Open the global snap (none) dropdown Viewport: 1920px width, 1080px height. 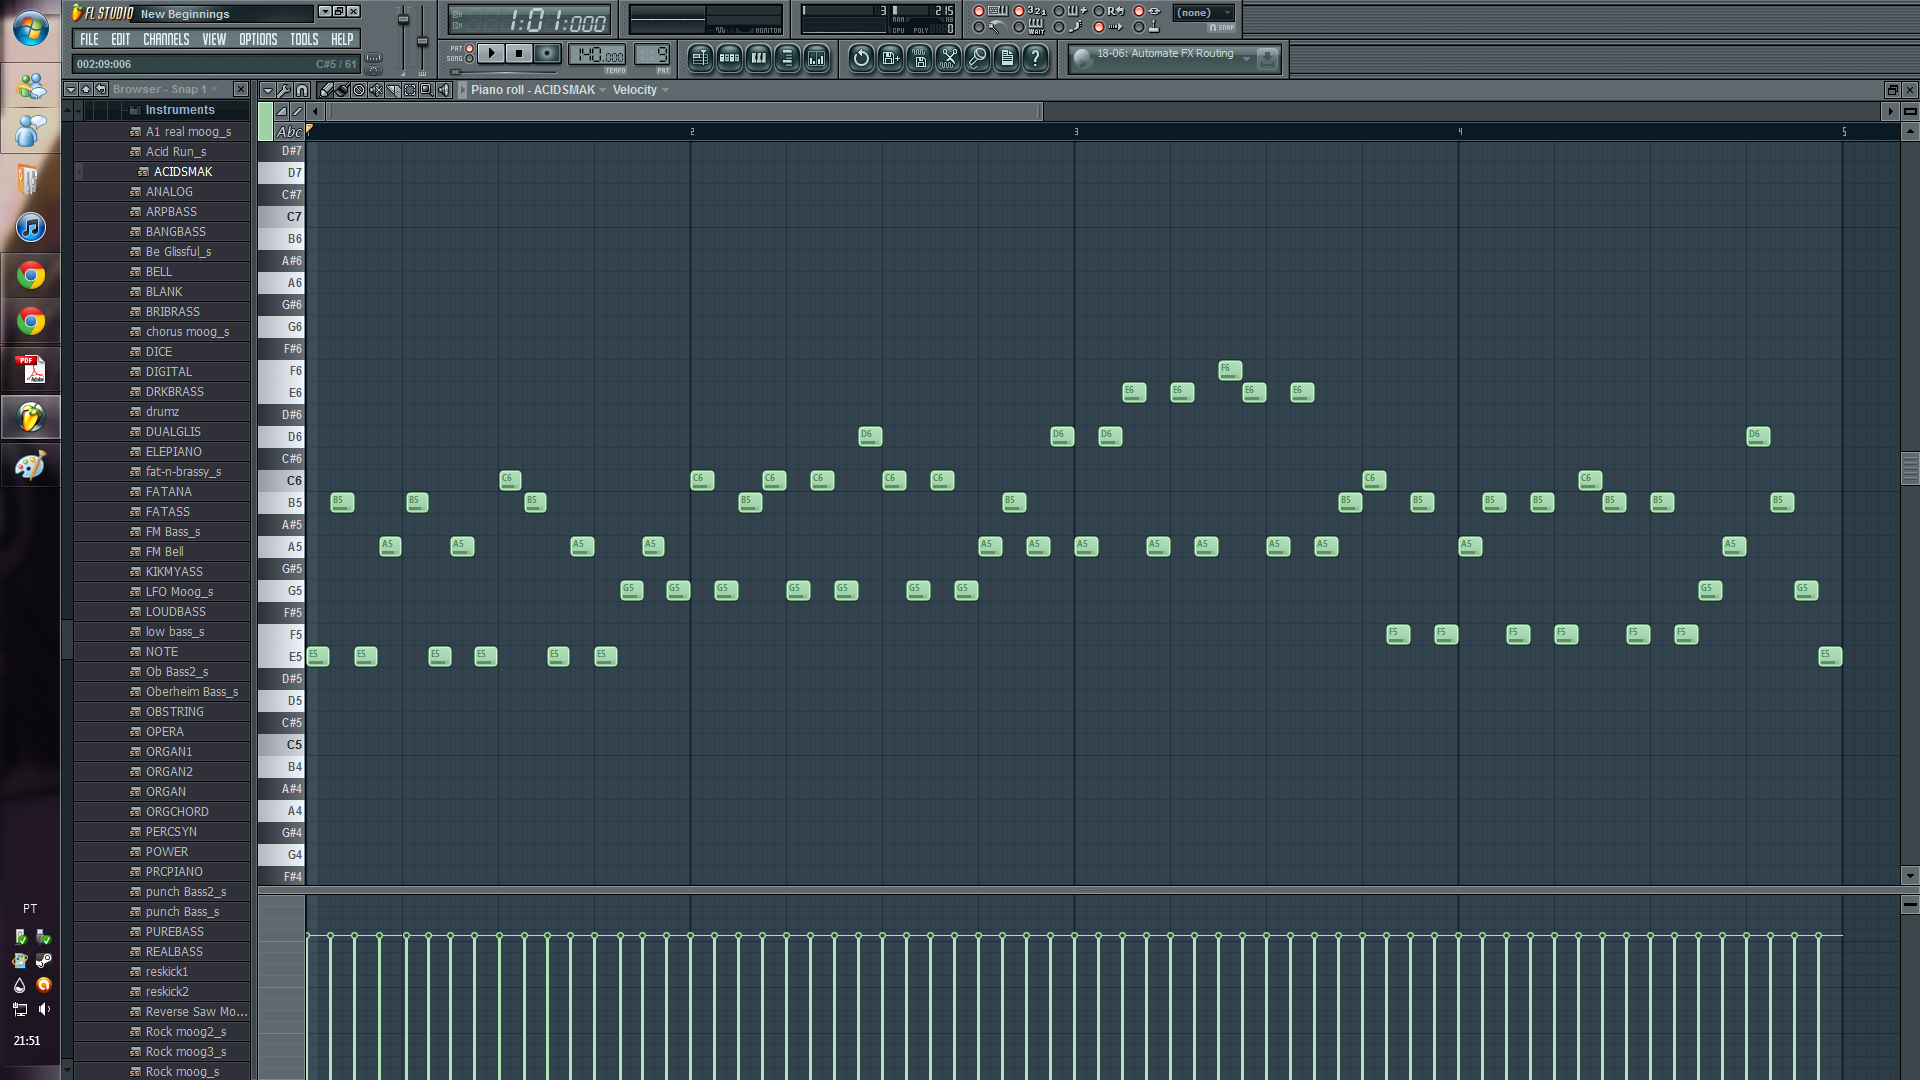tap(1203, 13)
